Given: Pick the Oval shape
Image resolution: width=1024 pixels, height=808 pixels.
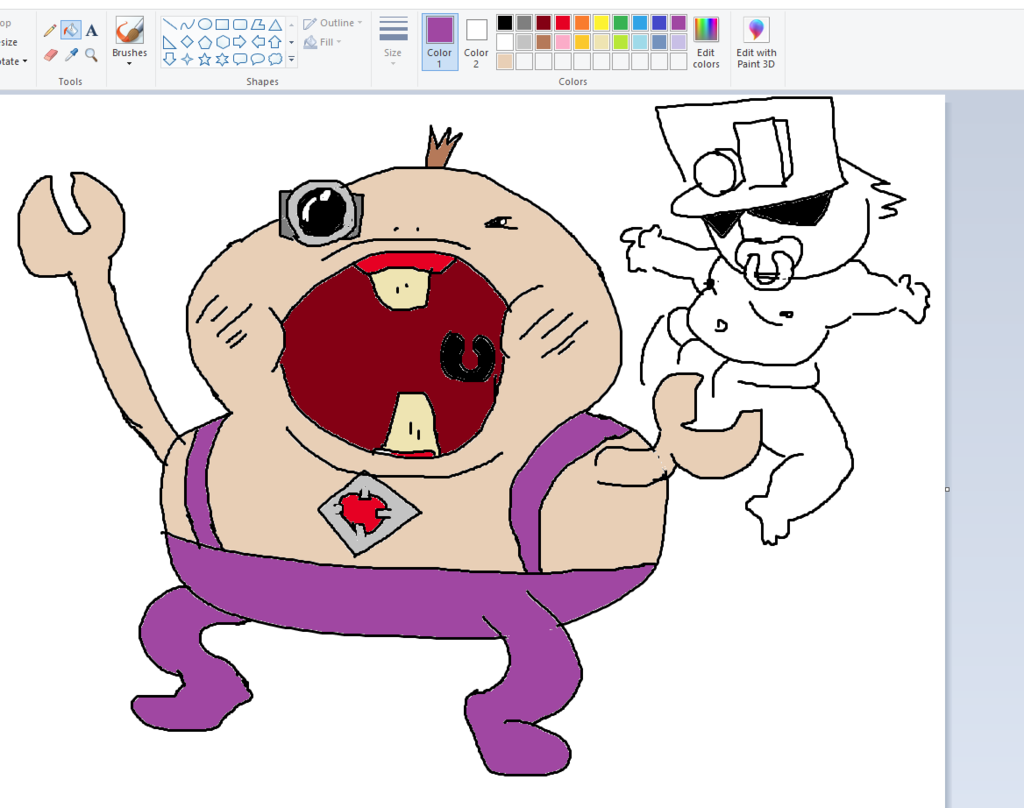Looking at the screenshot, I should tap(205, 25).
